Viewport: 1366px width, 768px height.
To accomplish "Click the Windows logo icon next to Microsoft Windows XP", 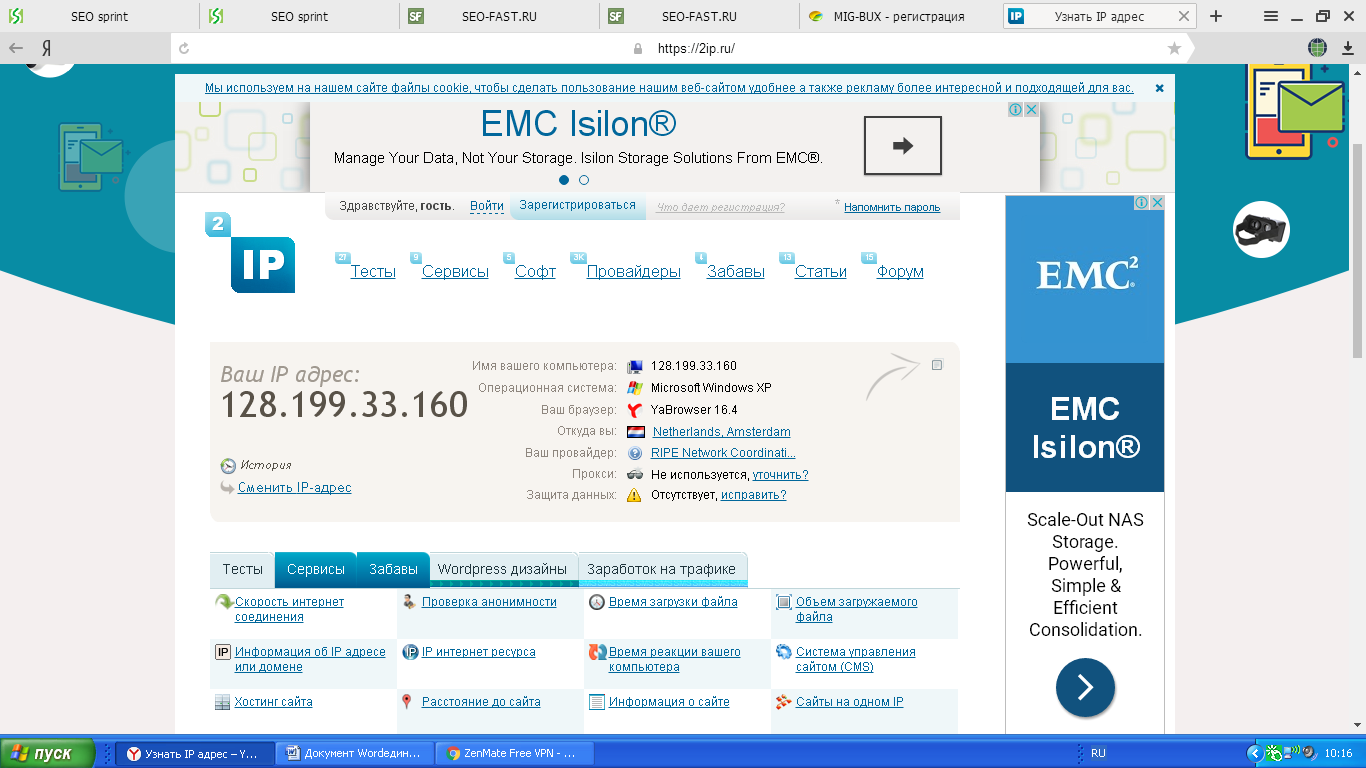I will (634, 388).
